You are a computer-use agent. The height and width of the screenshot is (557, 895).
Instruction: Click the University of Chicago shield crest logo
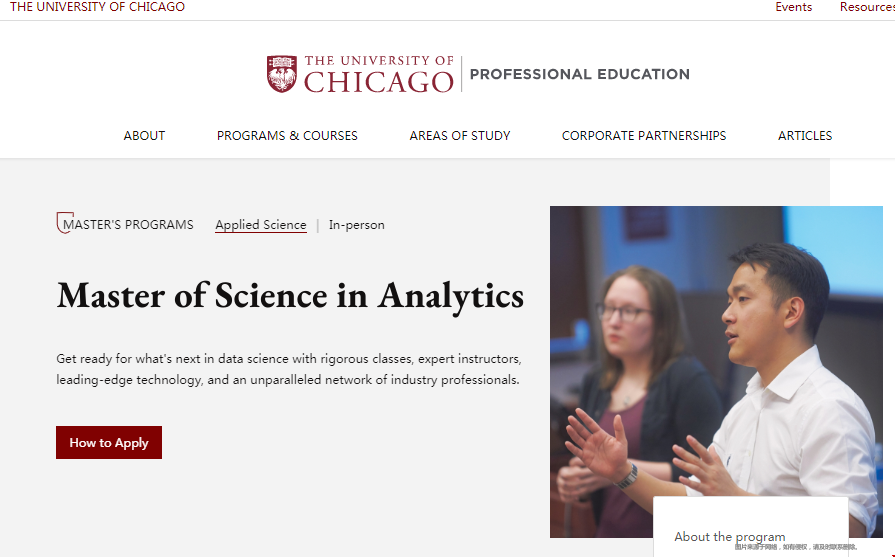pos(282,74)
